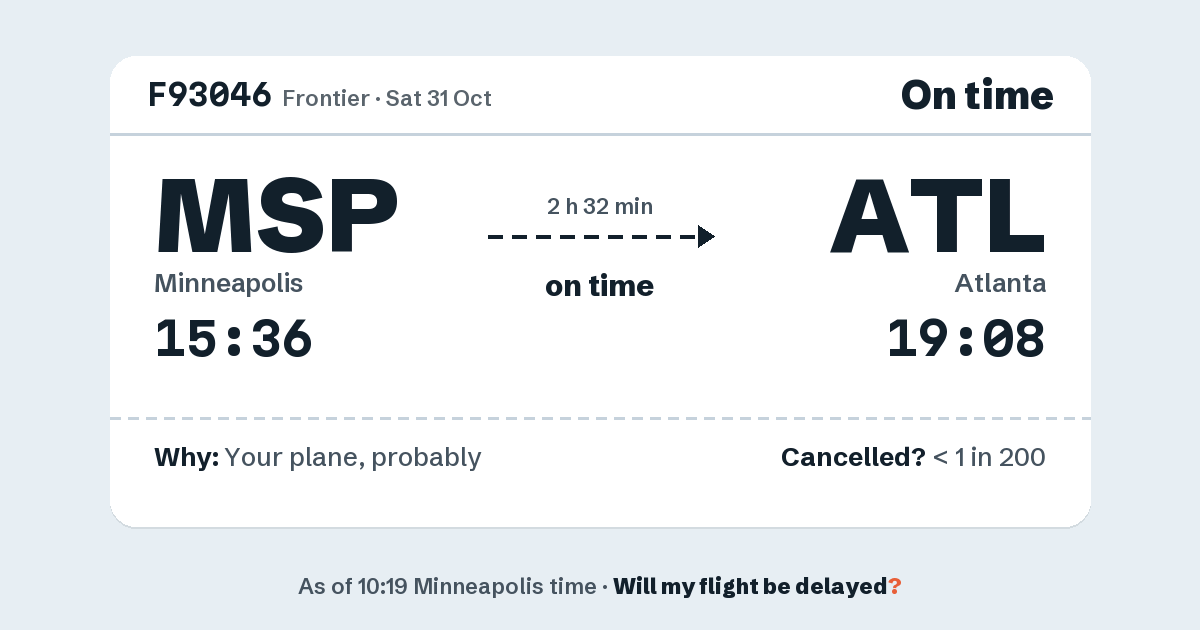The height and width of the screenshot is (630, 1200).
Task: Click the arrowhead of the route line
Action: pos(706,237)
